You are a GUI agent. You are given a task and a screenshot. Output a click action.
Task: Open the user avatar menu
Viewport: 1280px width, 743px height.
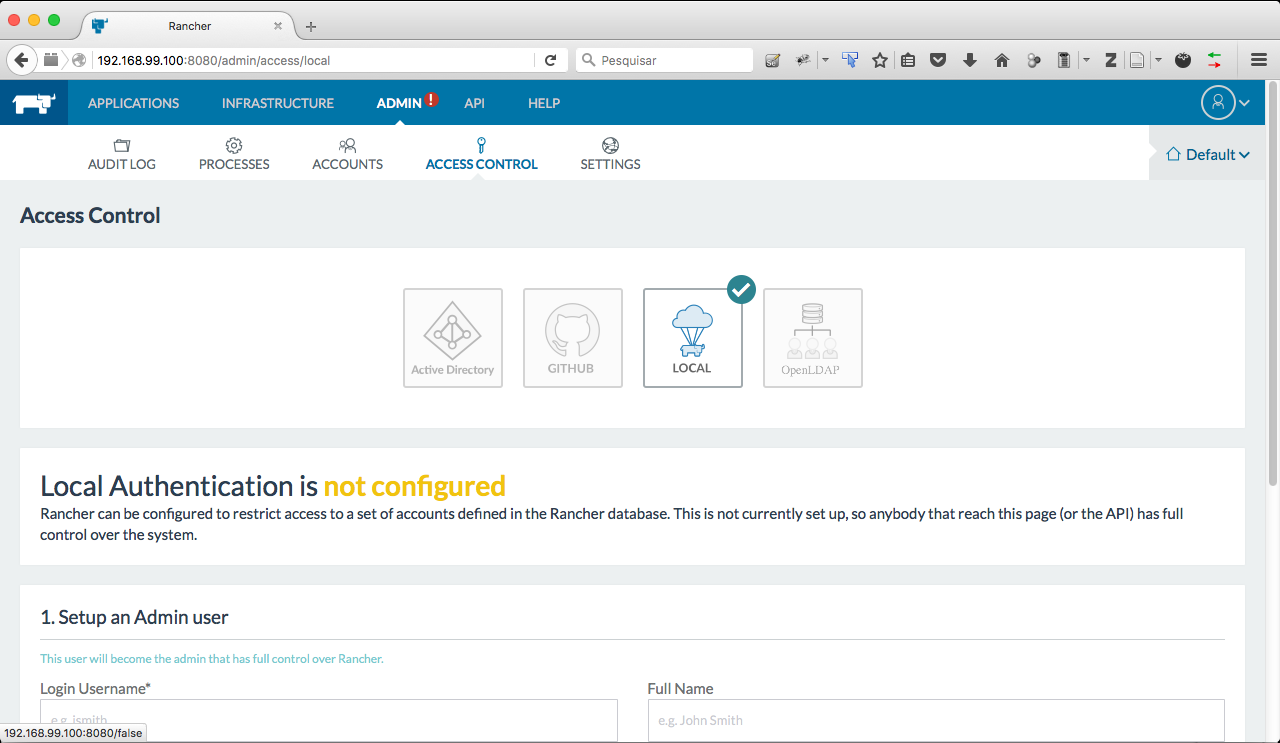1218,102
